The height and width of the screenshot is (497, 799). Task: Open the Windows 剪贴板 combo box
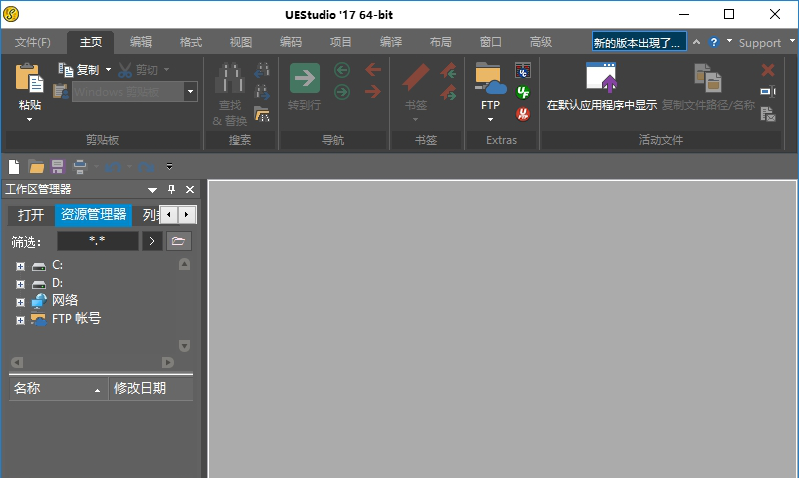191,92
